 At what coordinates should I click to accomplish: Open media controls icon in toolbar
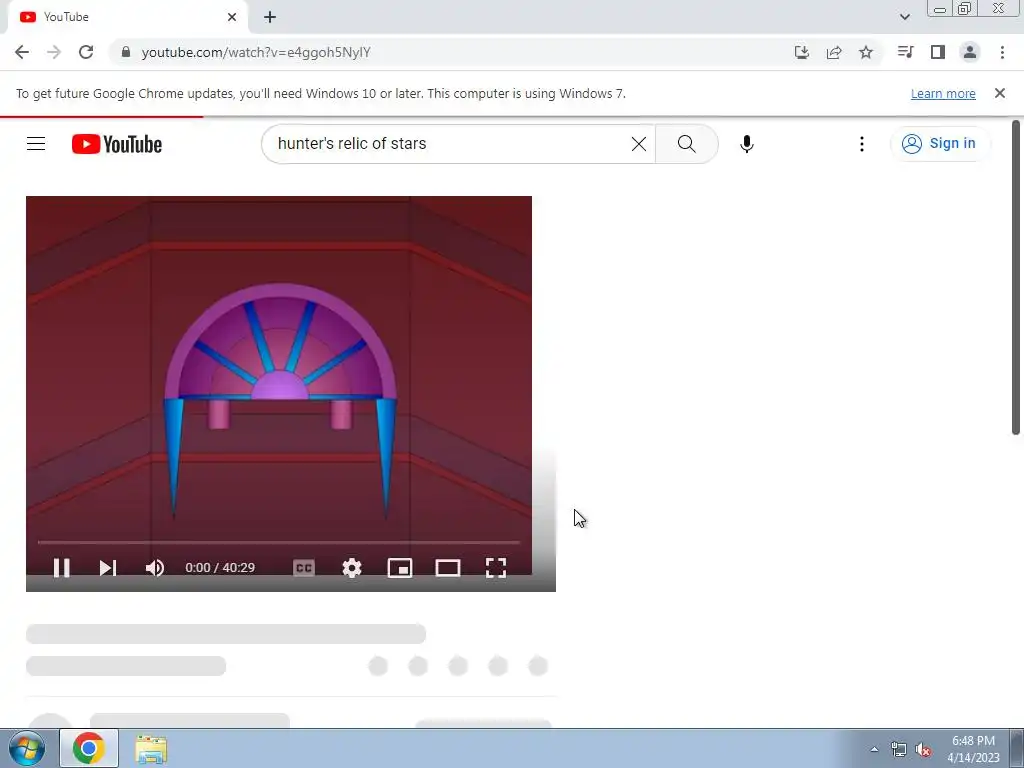point(905,52)
